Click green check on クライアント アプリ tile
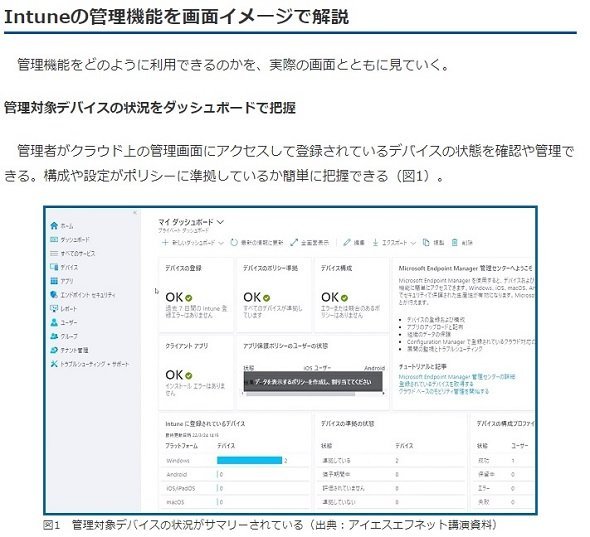 pyautogui.click(x=189, y=376)
